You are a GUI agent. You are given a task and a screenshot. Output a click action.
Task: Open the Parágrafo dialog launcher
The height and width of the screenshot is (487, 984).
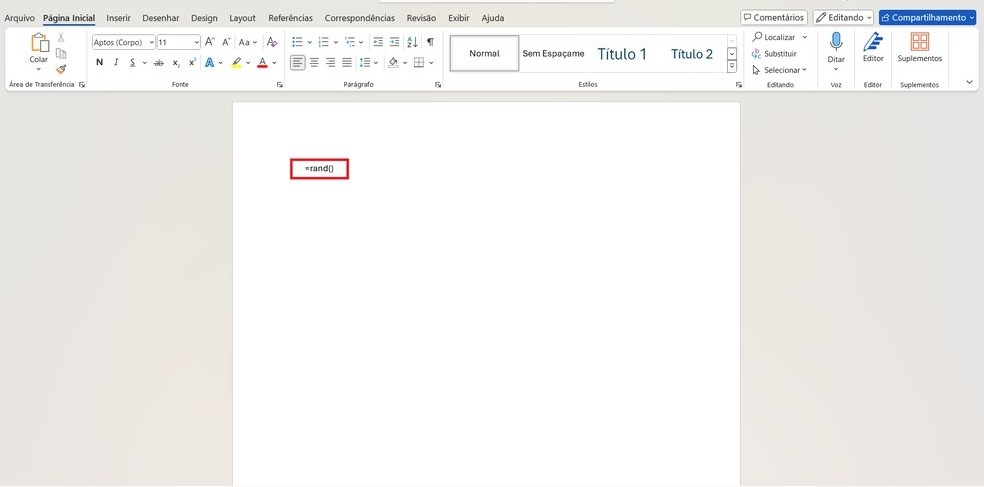click(438, 84)
